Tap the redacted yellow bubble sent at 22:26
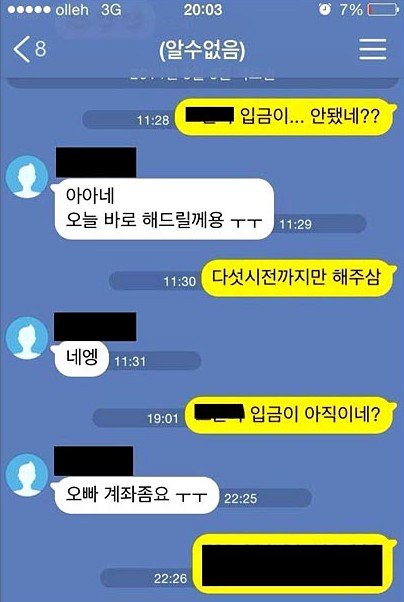Viewport: 404px width, 602px height. [294, 564]
